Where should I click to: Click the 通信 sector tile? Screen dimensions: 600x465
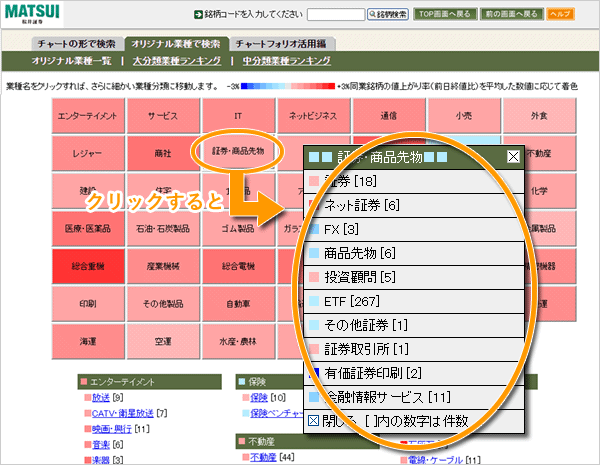pyautogui.click(x=389, y=116)
